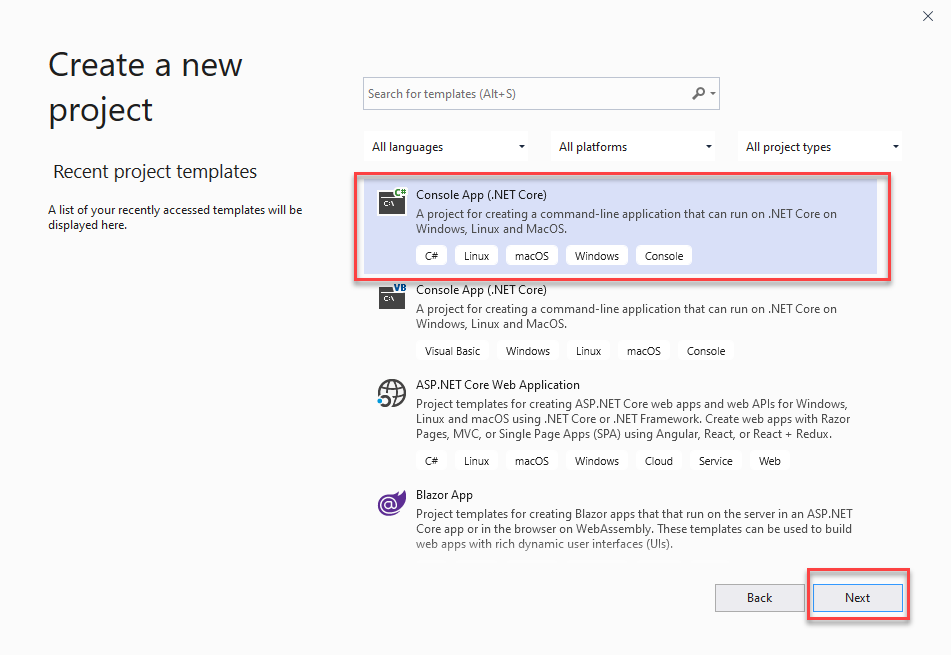Open the All project types dropdown
Viewport: 951px width, 655px height.
pos(820,147)
